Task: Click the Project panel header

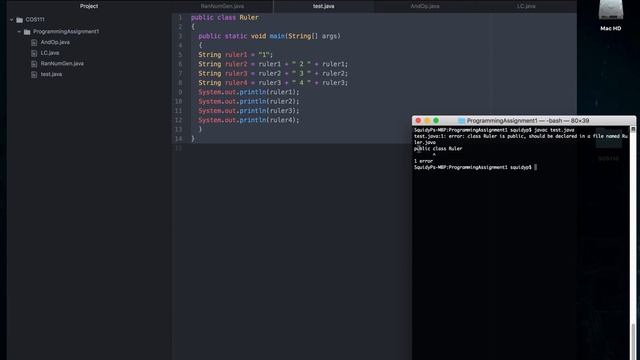Action: (89, 6)
